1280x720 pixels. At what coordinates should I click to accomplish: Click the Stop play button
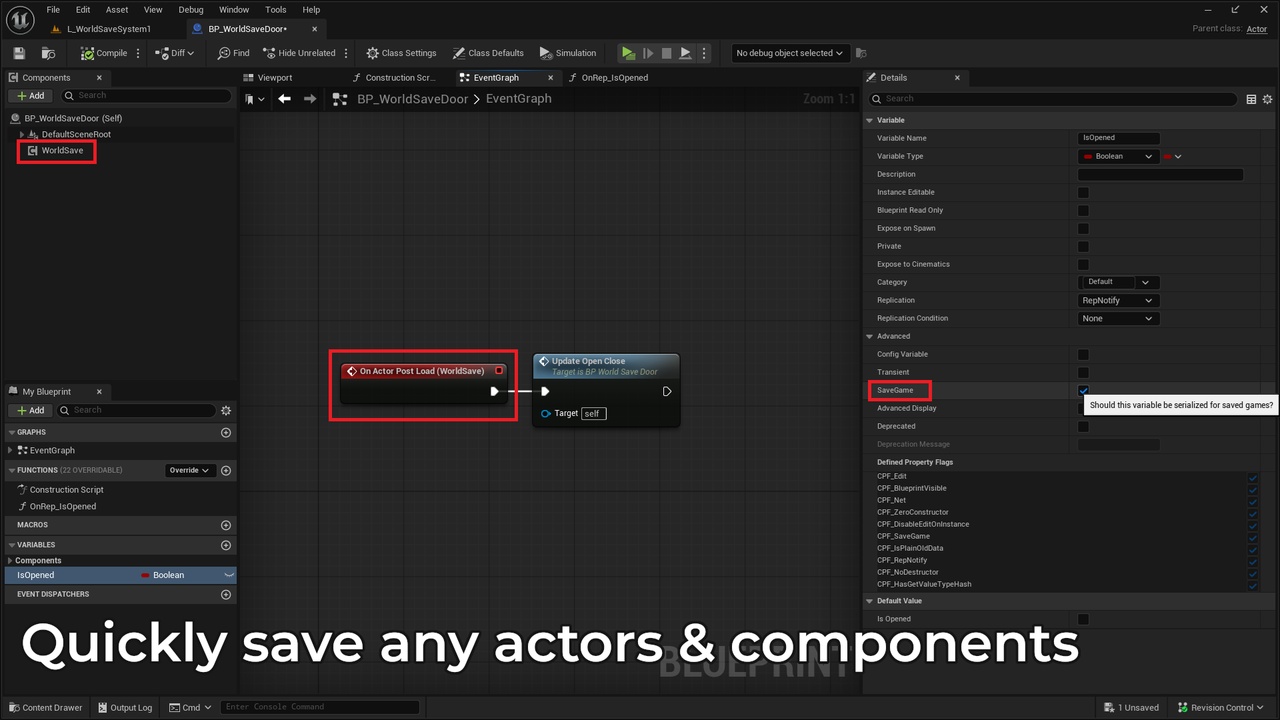(666, 53)
